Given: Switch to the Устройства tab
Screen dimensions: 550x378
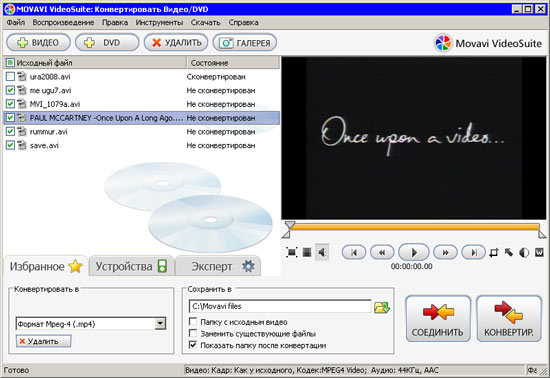Looking at the screenshot, I should click(131, 266).
